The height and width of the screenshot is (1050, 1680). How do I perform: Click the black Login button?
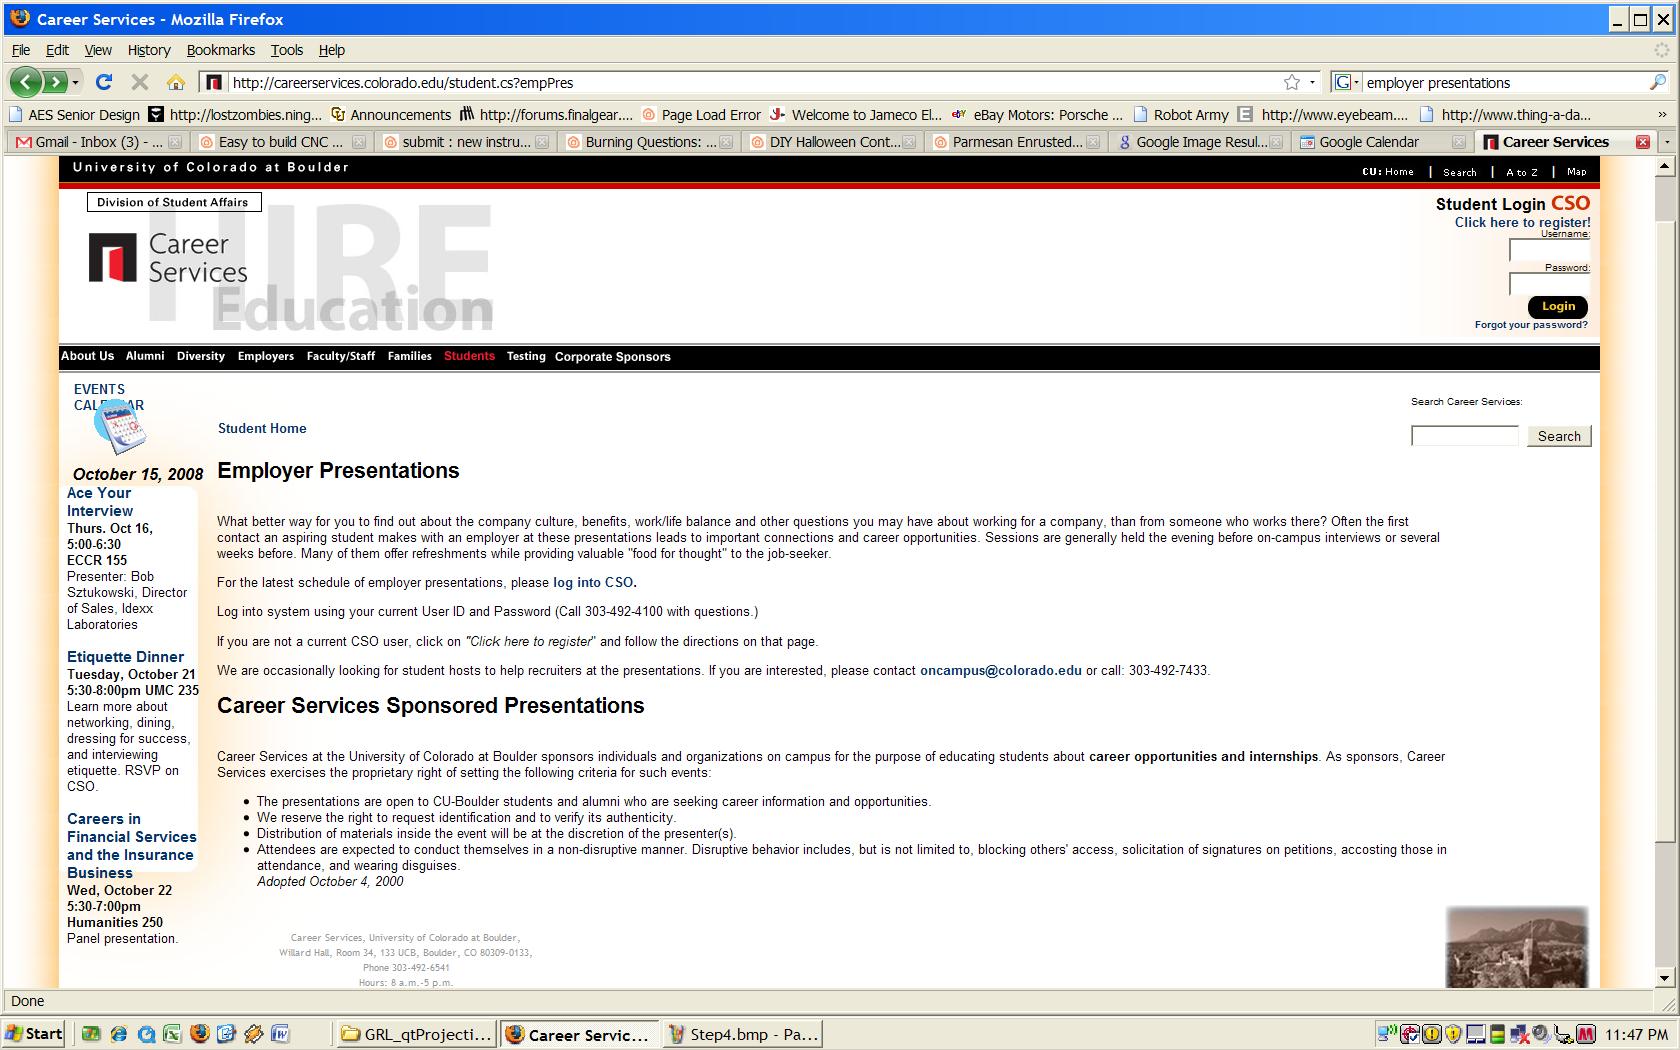1558,306
